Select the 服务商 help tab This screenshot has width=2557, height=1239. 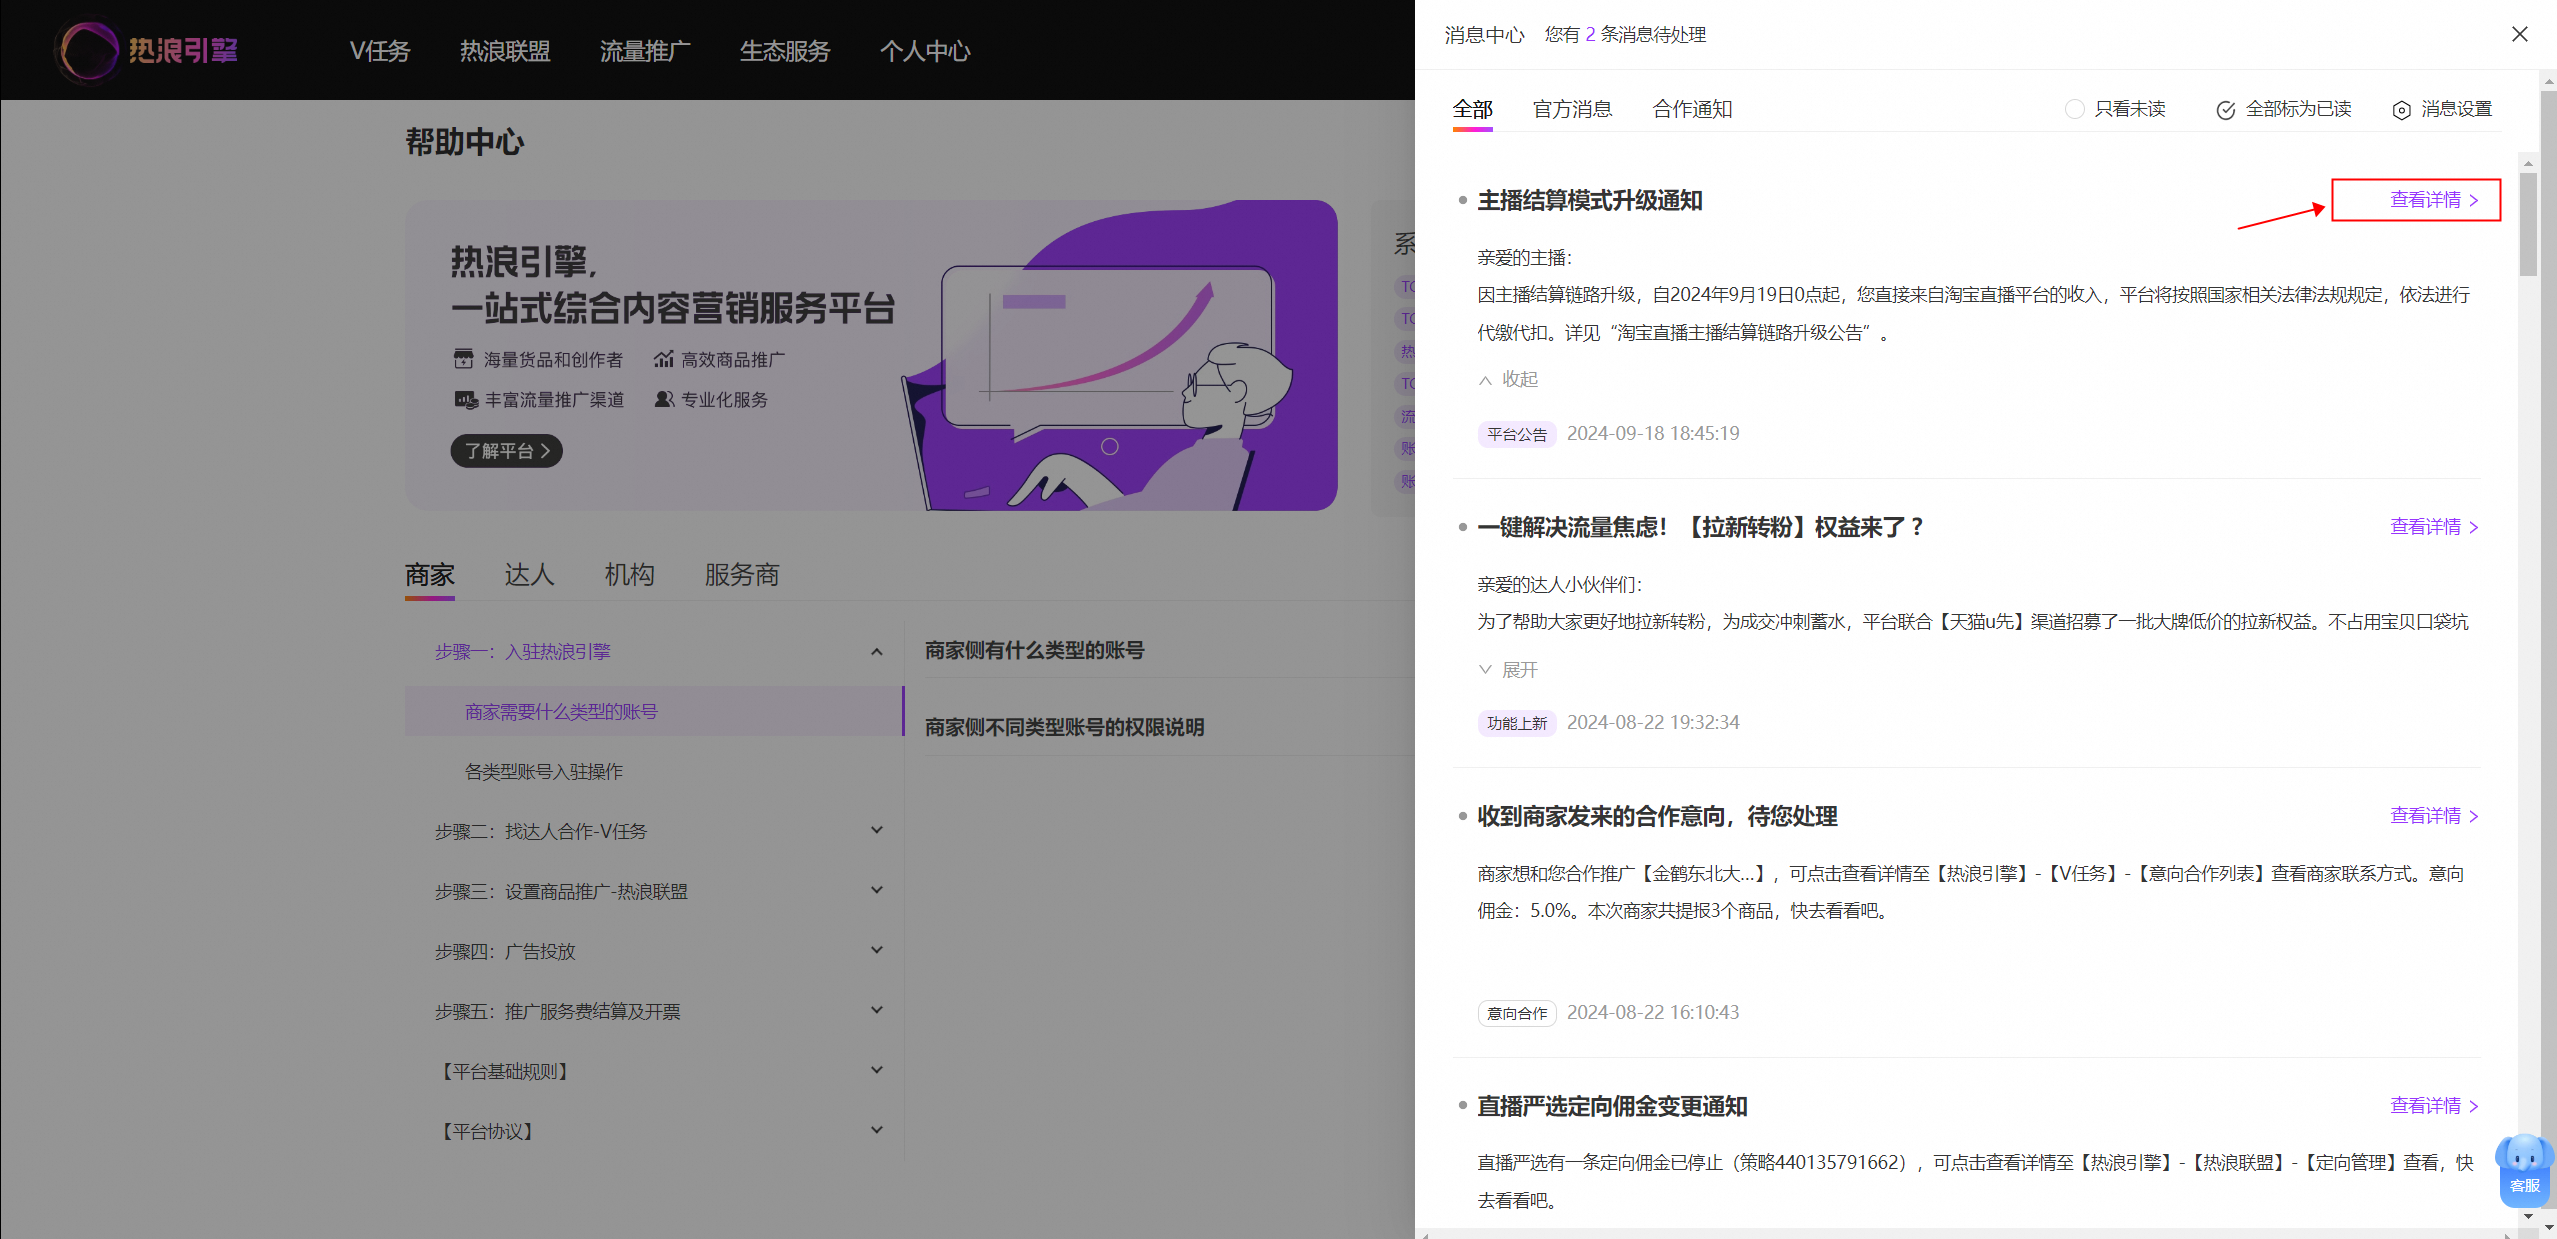[742, 575]
